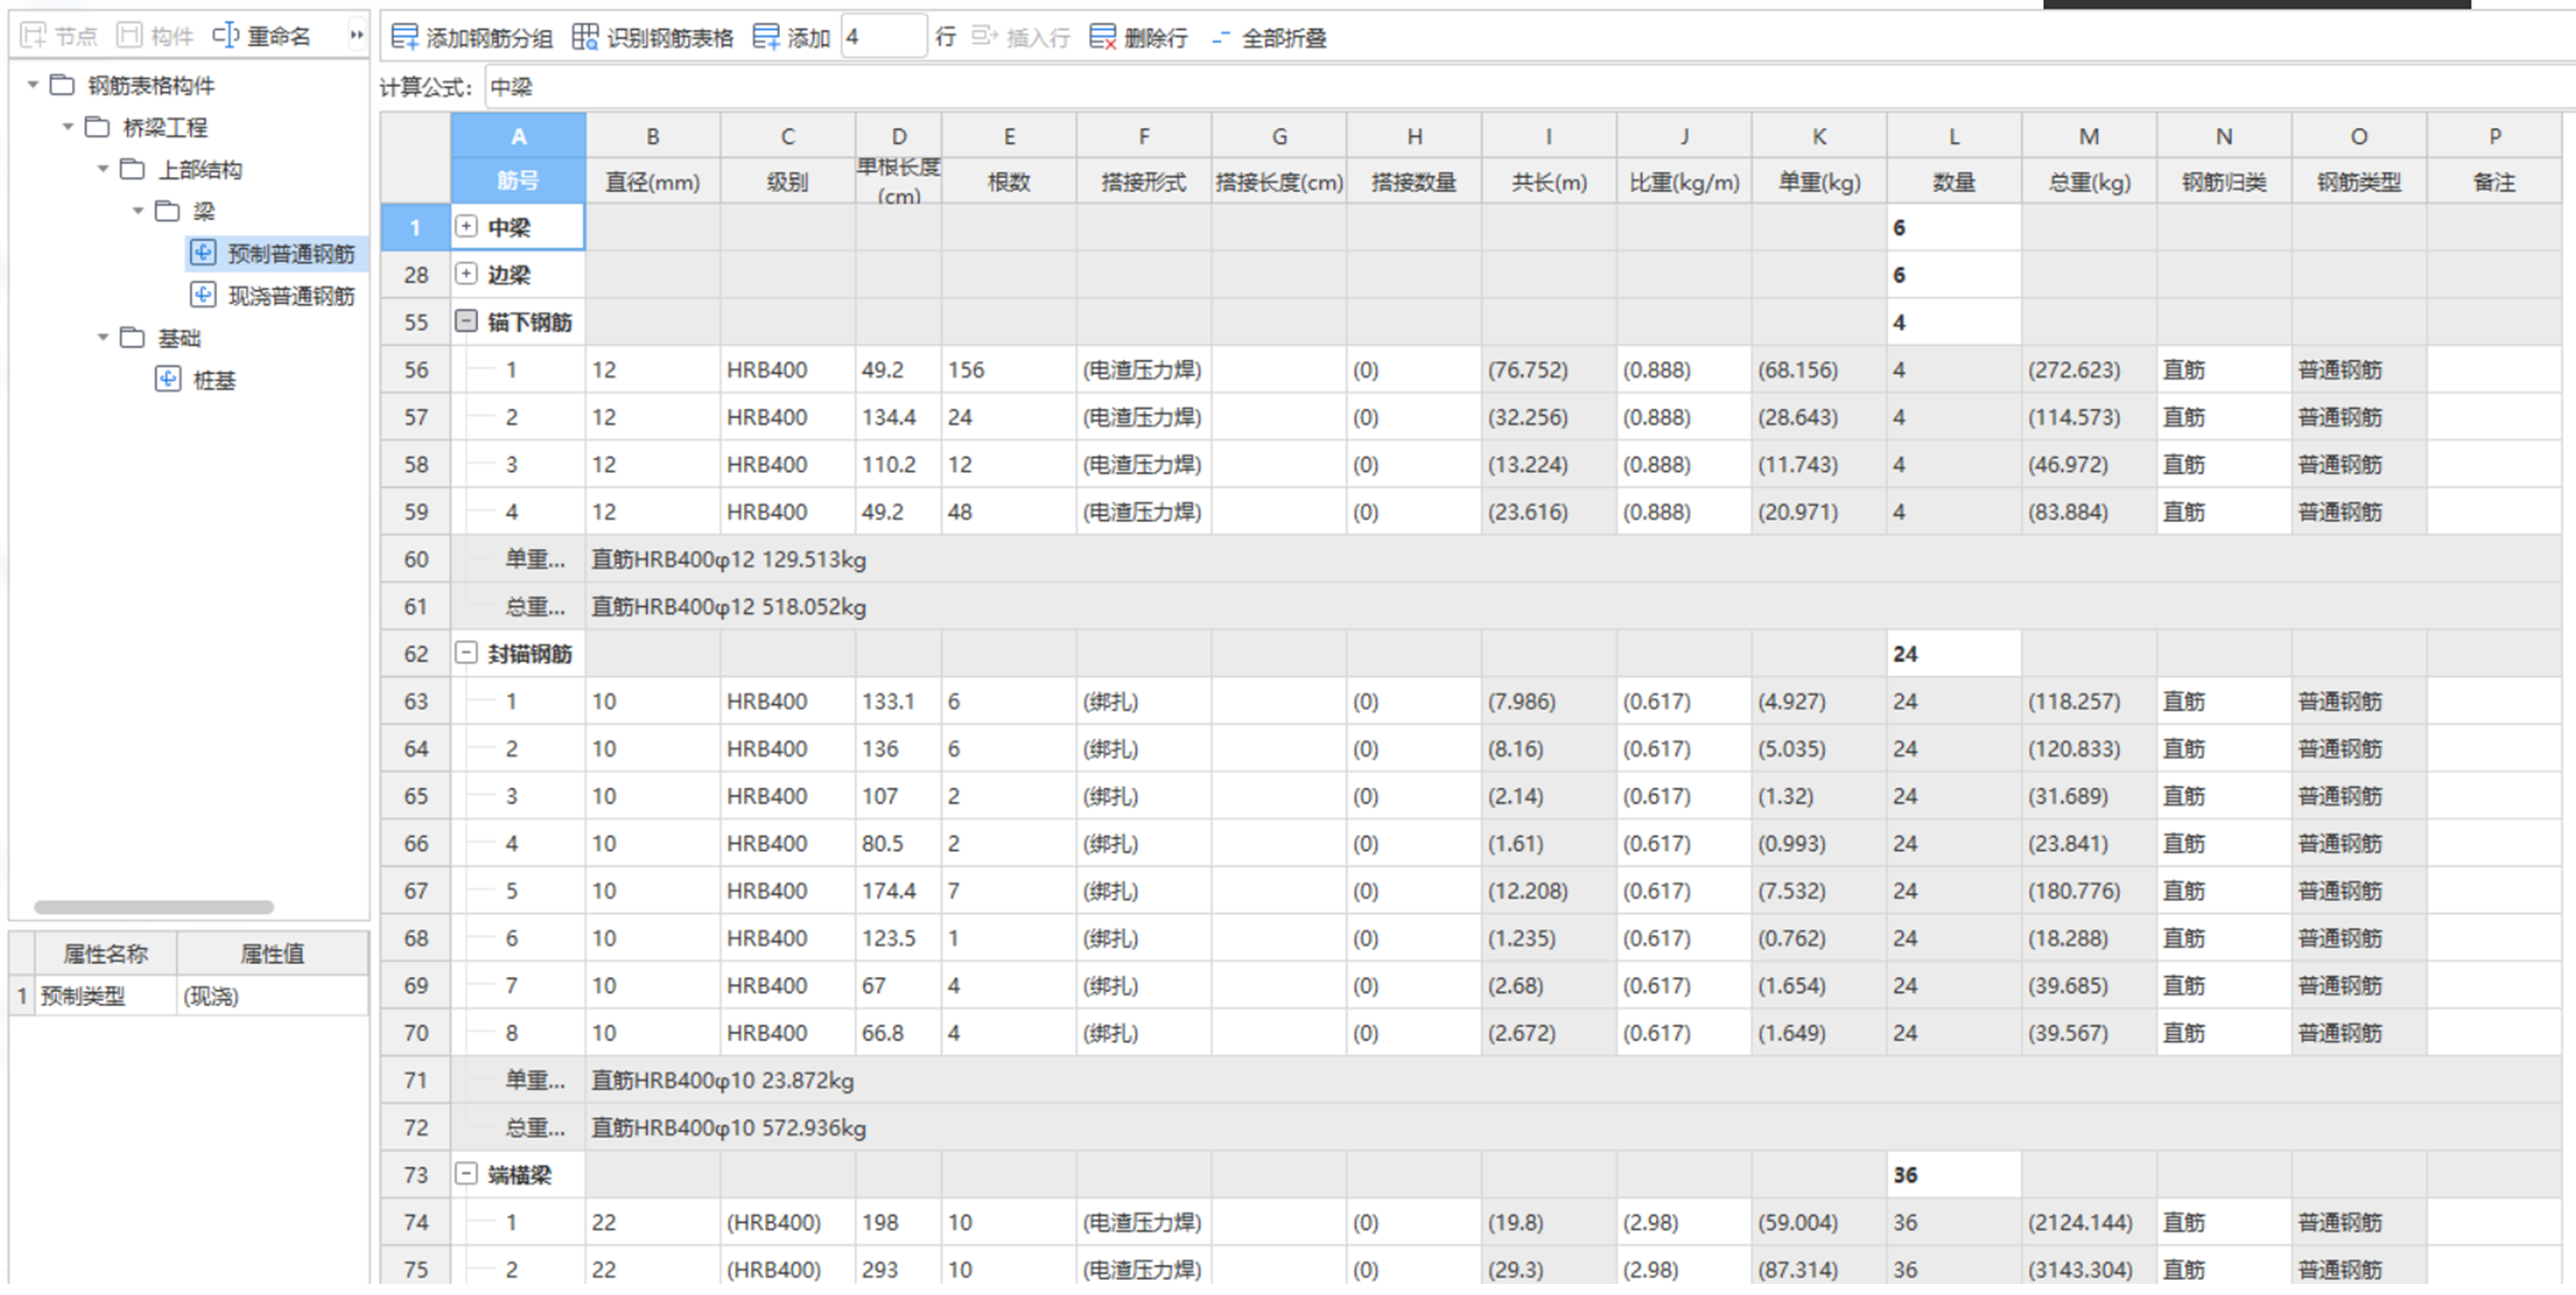The height and width of the screenshot is (1295, 2576).
Task: Click 全部折叠 to collapse all groups
Action: point(1268,38)
